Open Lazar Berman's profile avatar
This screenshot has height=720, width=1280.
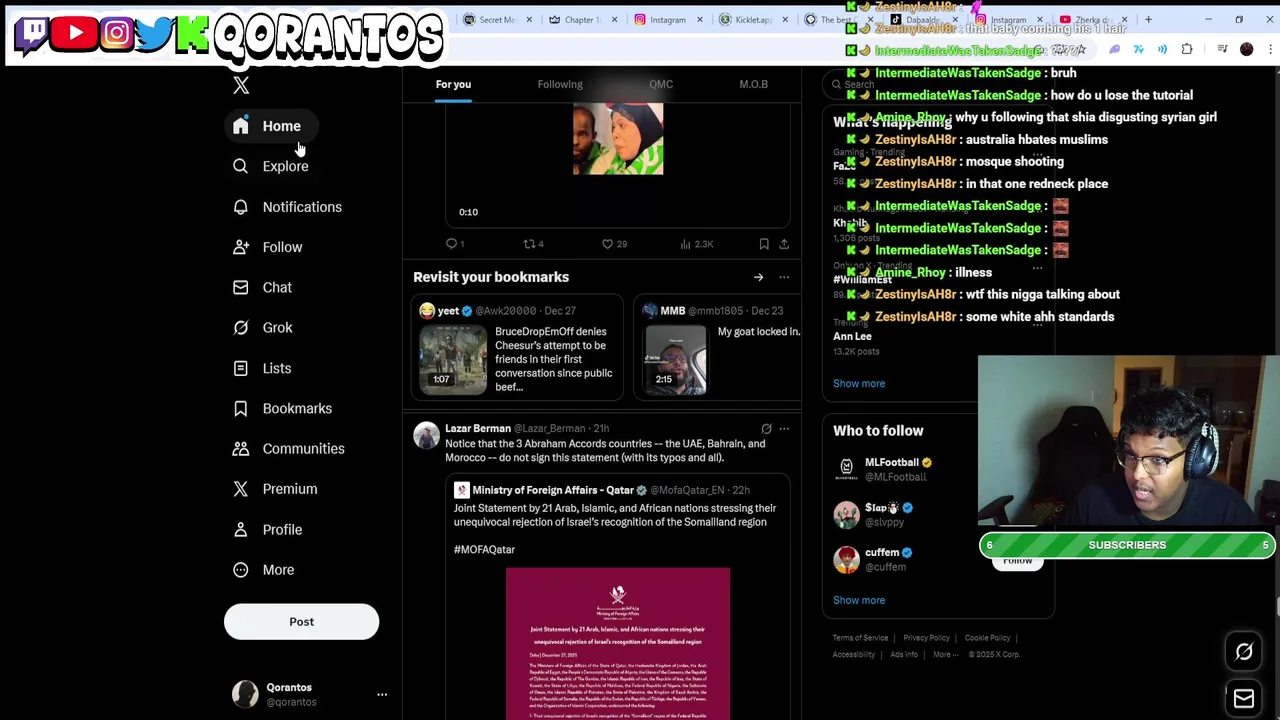[427, 435]
